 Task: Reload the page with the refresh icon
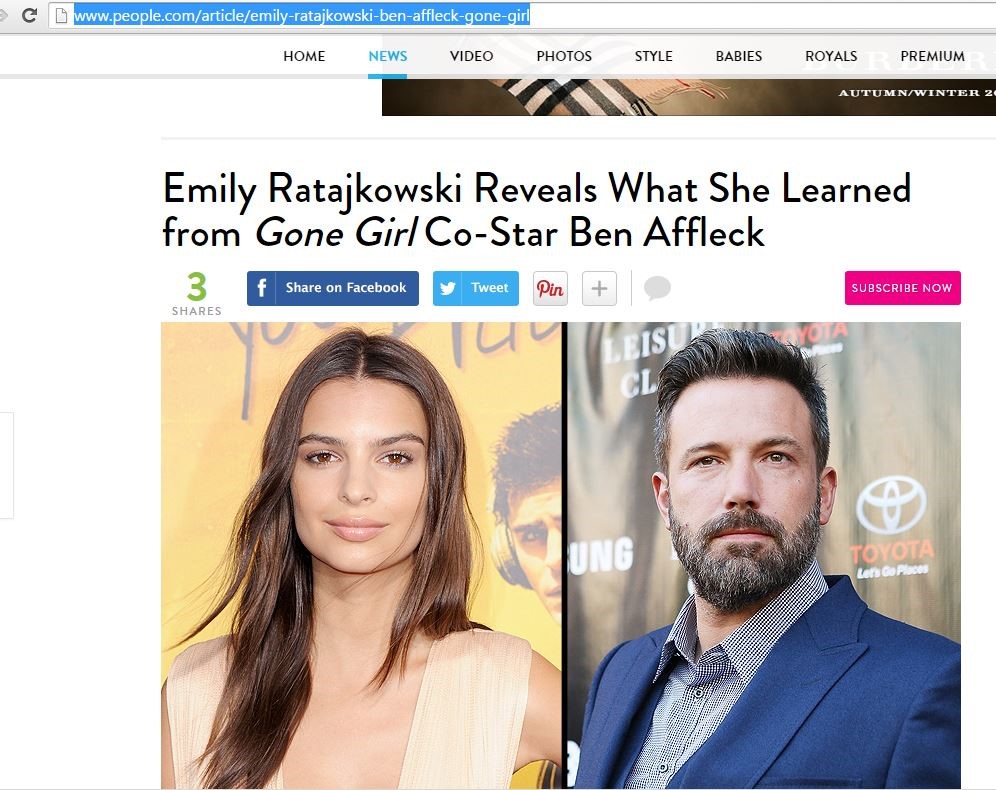pos(29,15)
